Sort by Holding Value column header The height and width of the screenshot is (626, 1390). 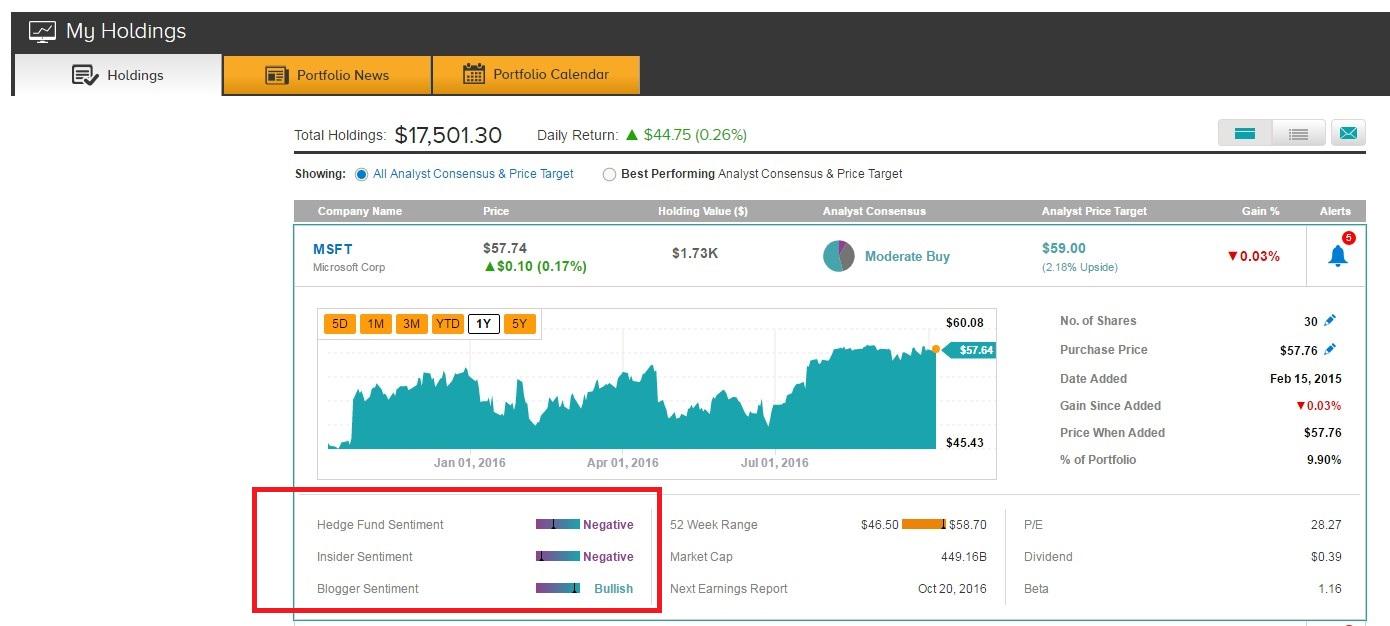(703, 211)
